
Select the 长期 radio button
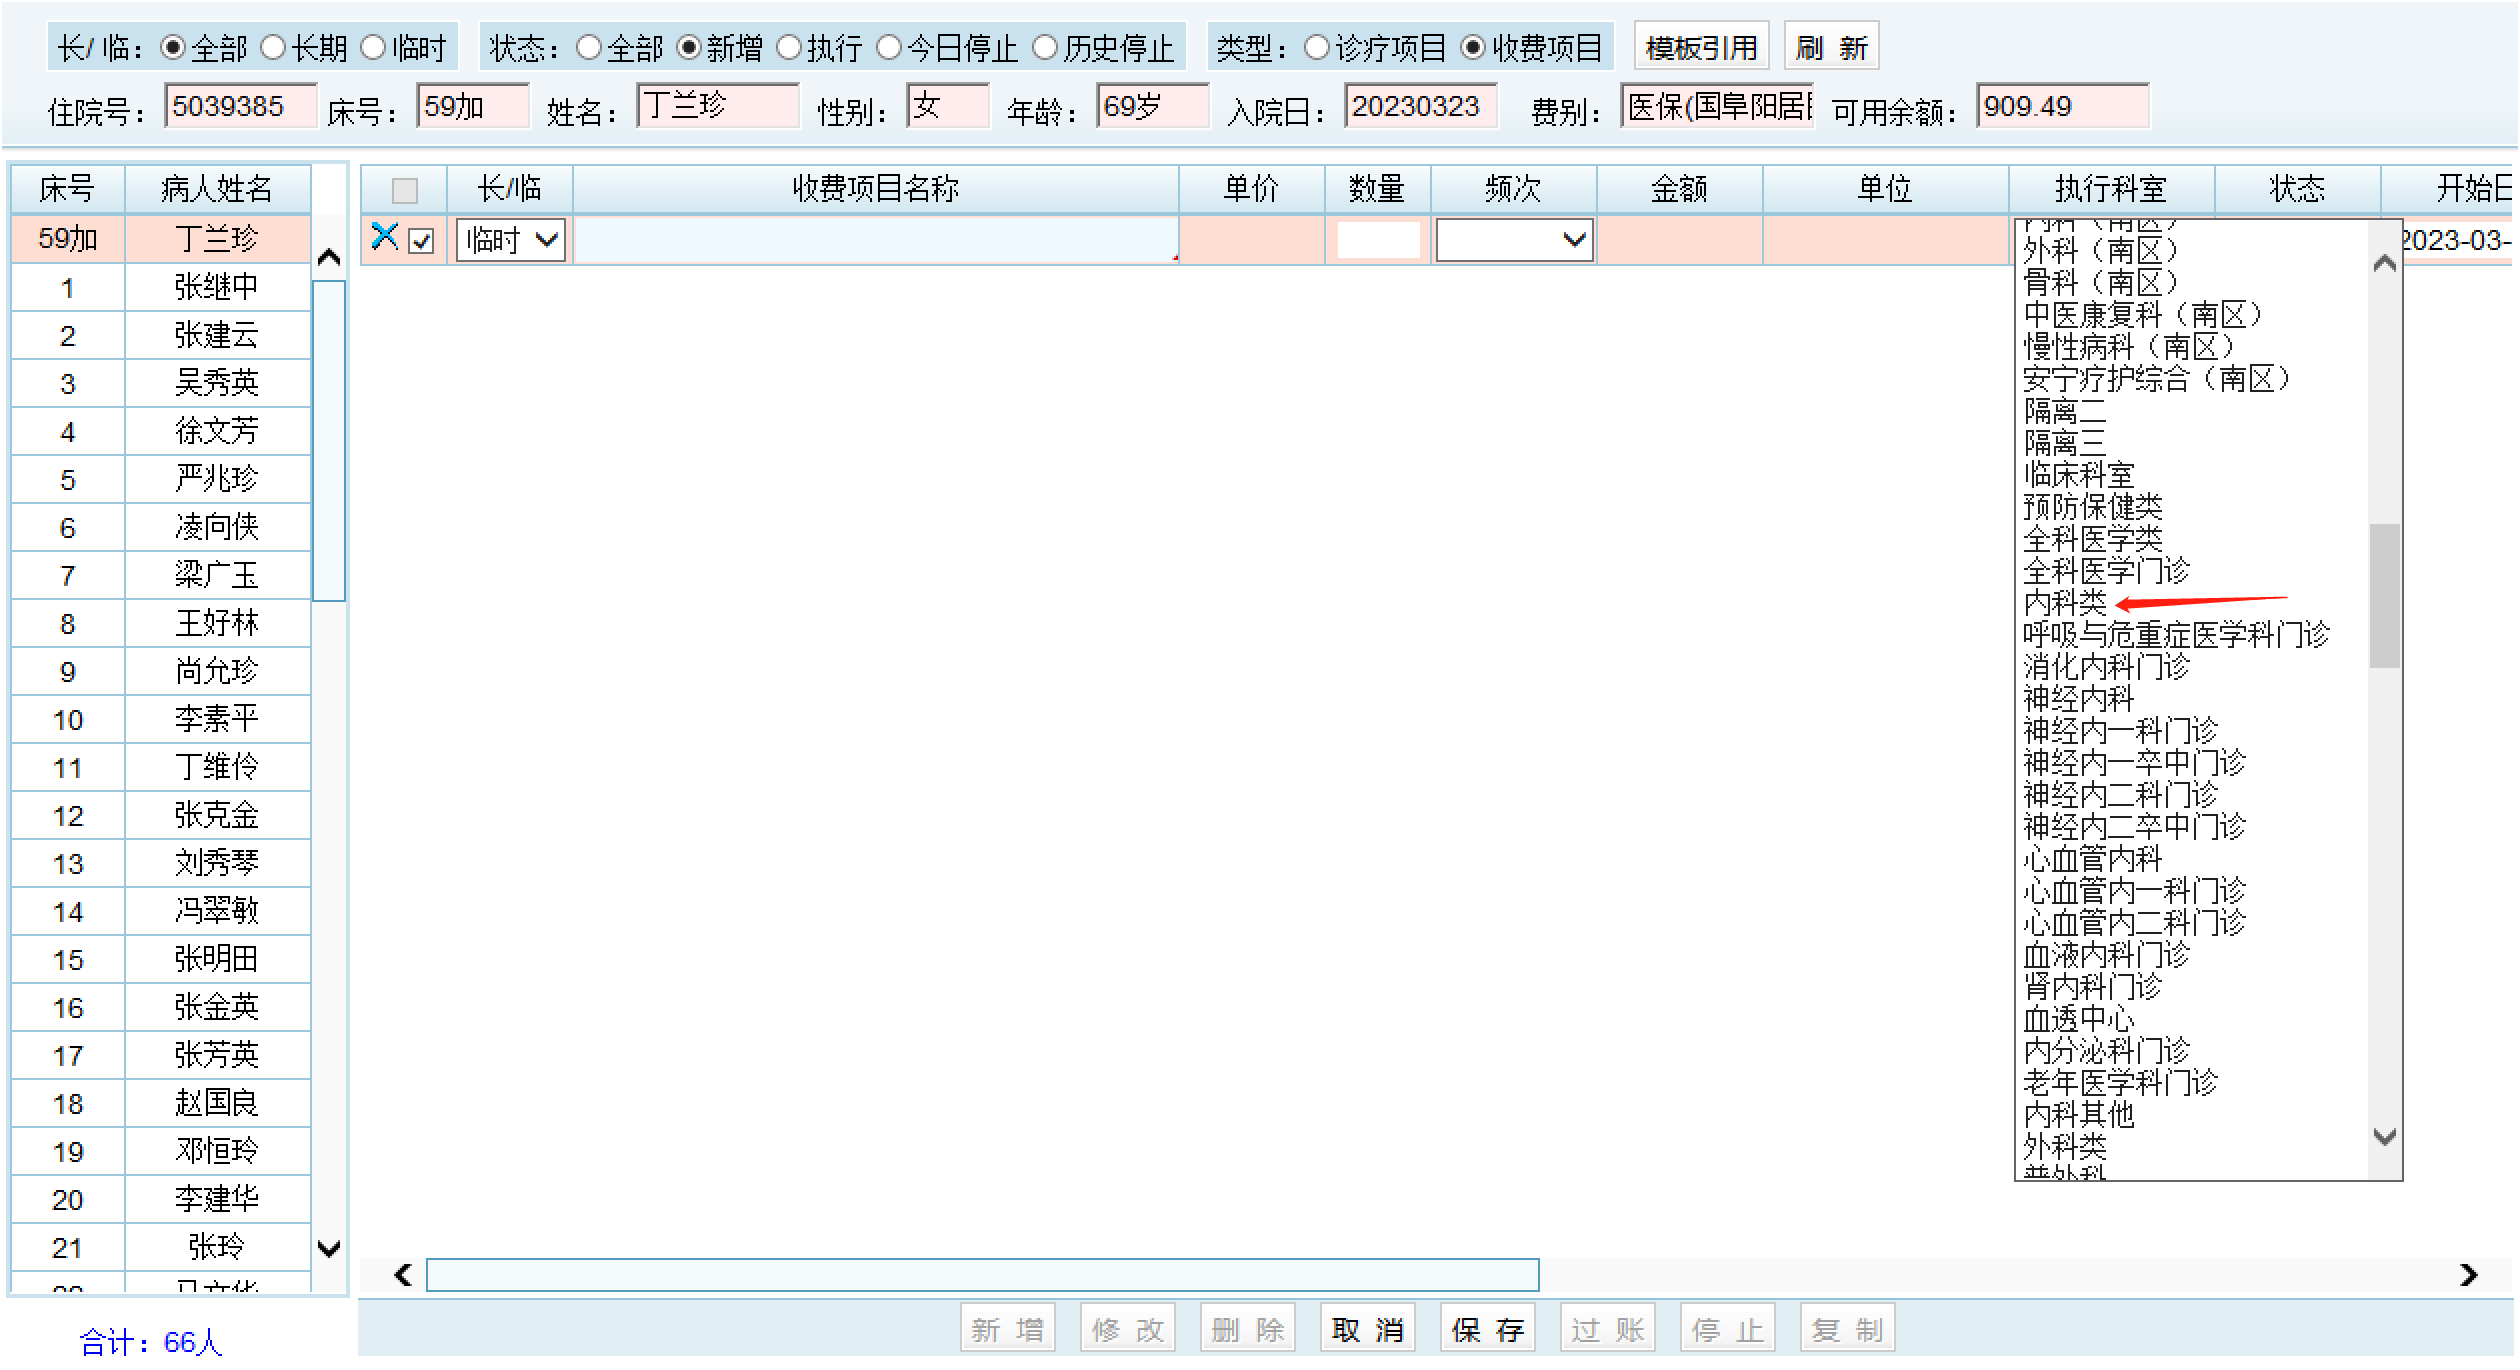(x=273, y=48)
